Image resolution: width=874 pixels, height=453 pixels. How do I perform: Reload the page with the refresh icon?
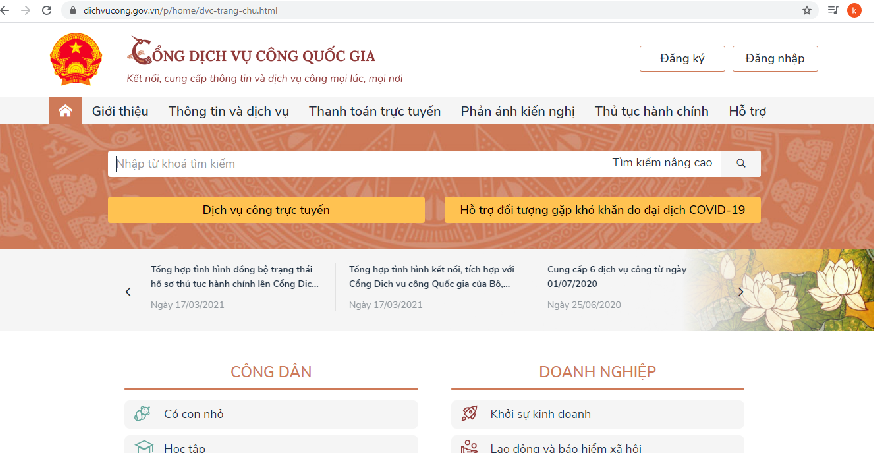pos(47,10)
